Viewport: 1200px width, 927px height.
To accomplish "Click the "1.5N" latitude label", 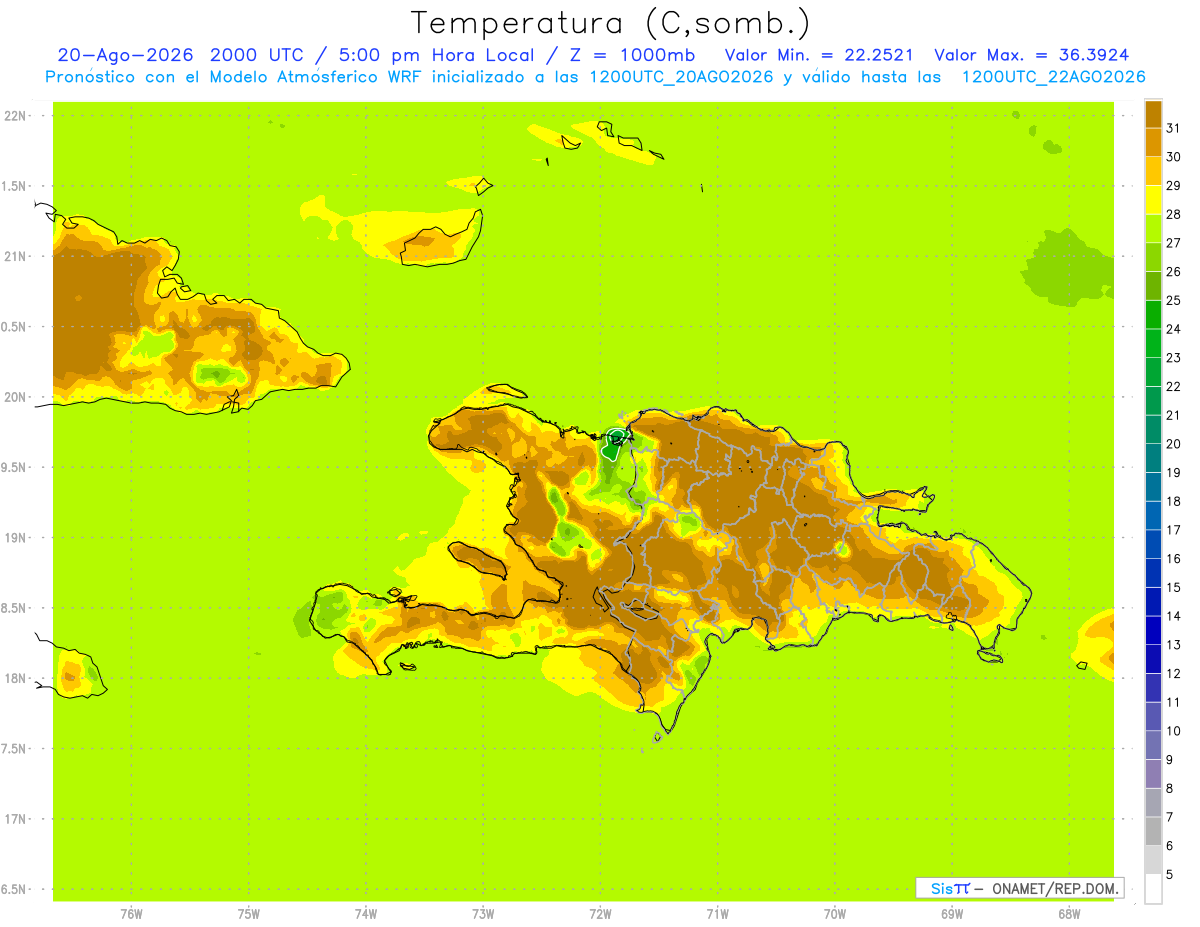I will pyautogui.click(x=15, y=186).
